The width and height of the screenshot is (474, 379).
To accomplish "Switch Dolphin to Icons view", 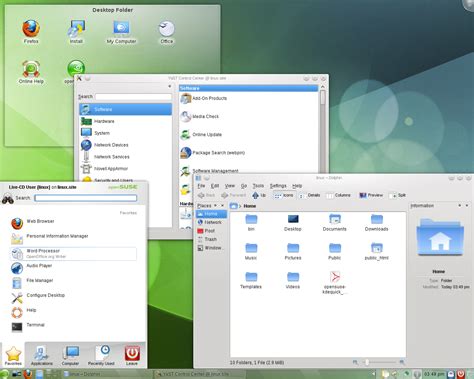I will [x=284, y=195].
